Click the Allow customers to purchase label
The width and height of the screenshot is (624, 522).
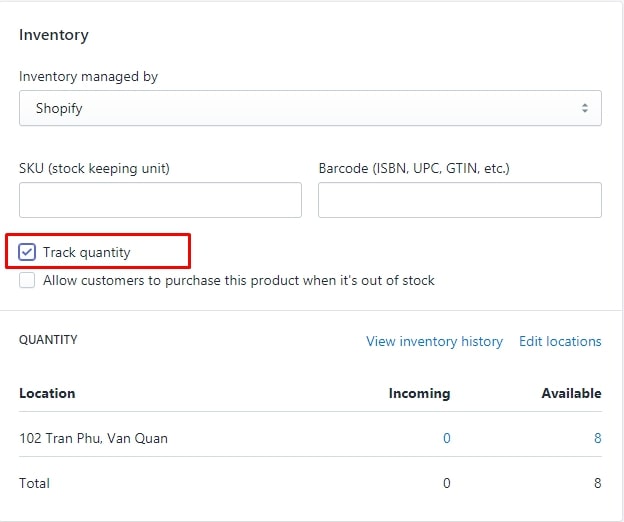pos(239,281)
